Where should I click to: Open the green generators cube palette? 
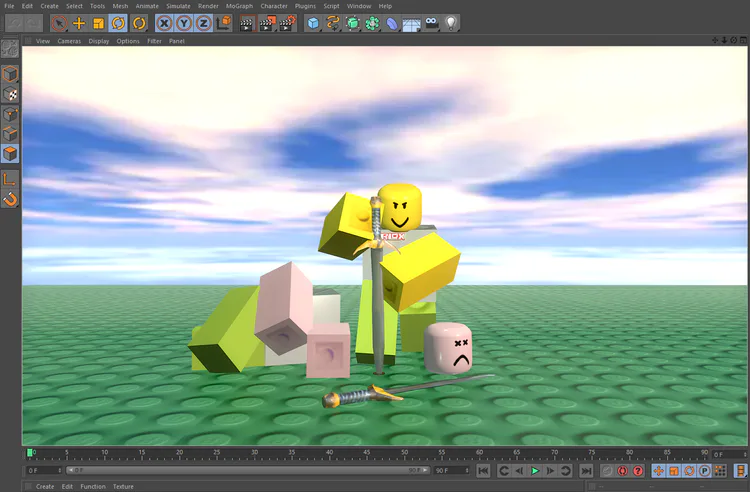[353, 23]
